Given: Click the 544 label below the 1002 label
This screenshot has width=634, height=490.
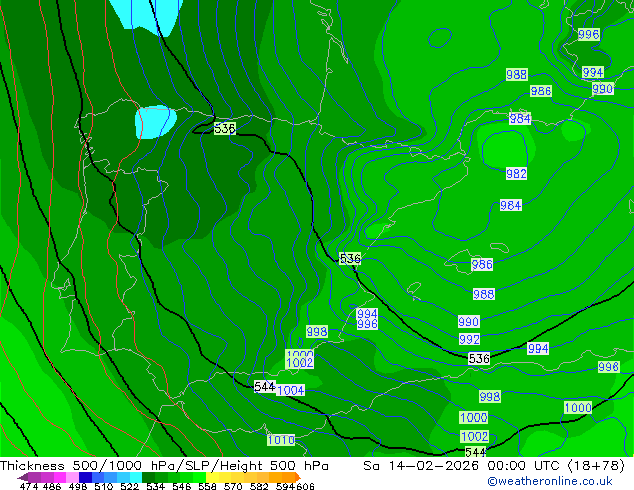Looking at the screenshot, I should point(476,452).
